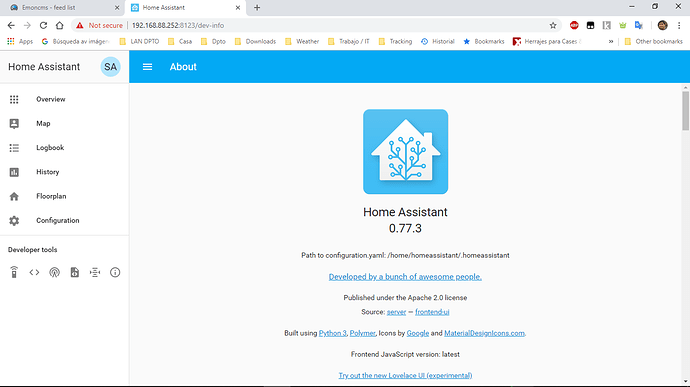This screenshot has height=387, width=690.
Task: Show the Not secure site info warning
Action: [x=99, y=26]
